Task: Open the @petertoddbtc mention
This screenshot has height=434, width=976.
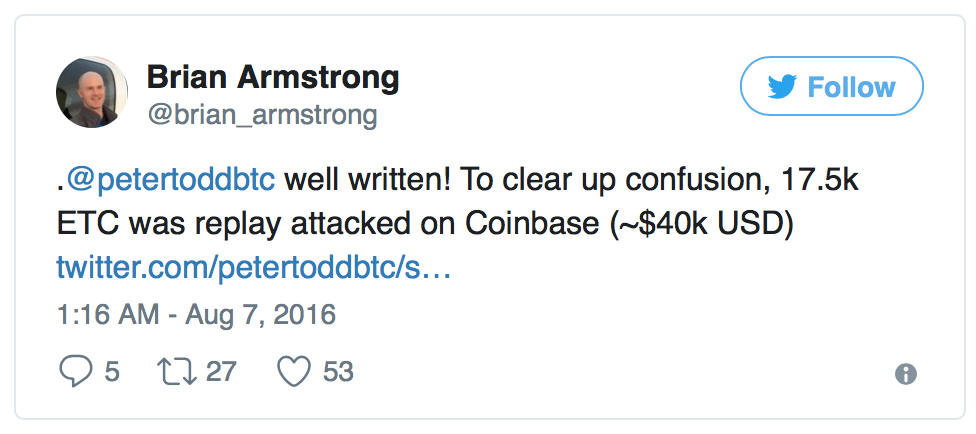Action: (169, 181)
